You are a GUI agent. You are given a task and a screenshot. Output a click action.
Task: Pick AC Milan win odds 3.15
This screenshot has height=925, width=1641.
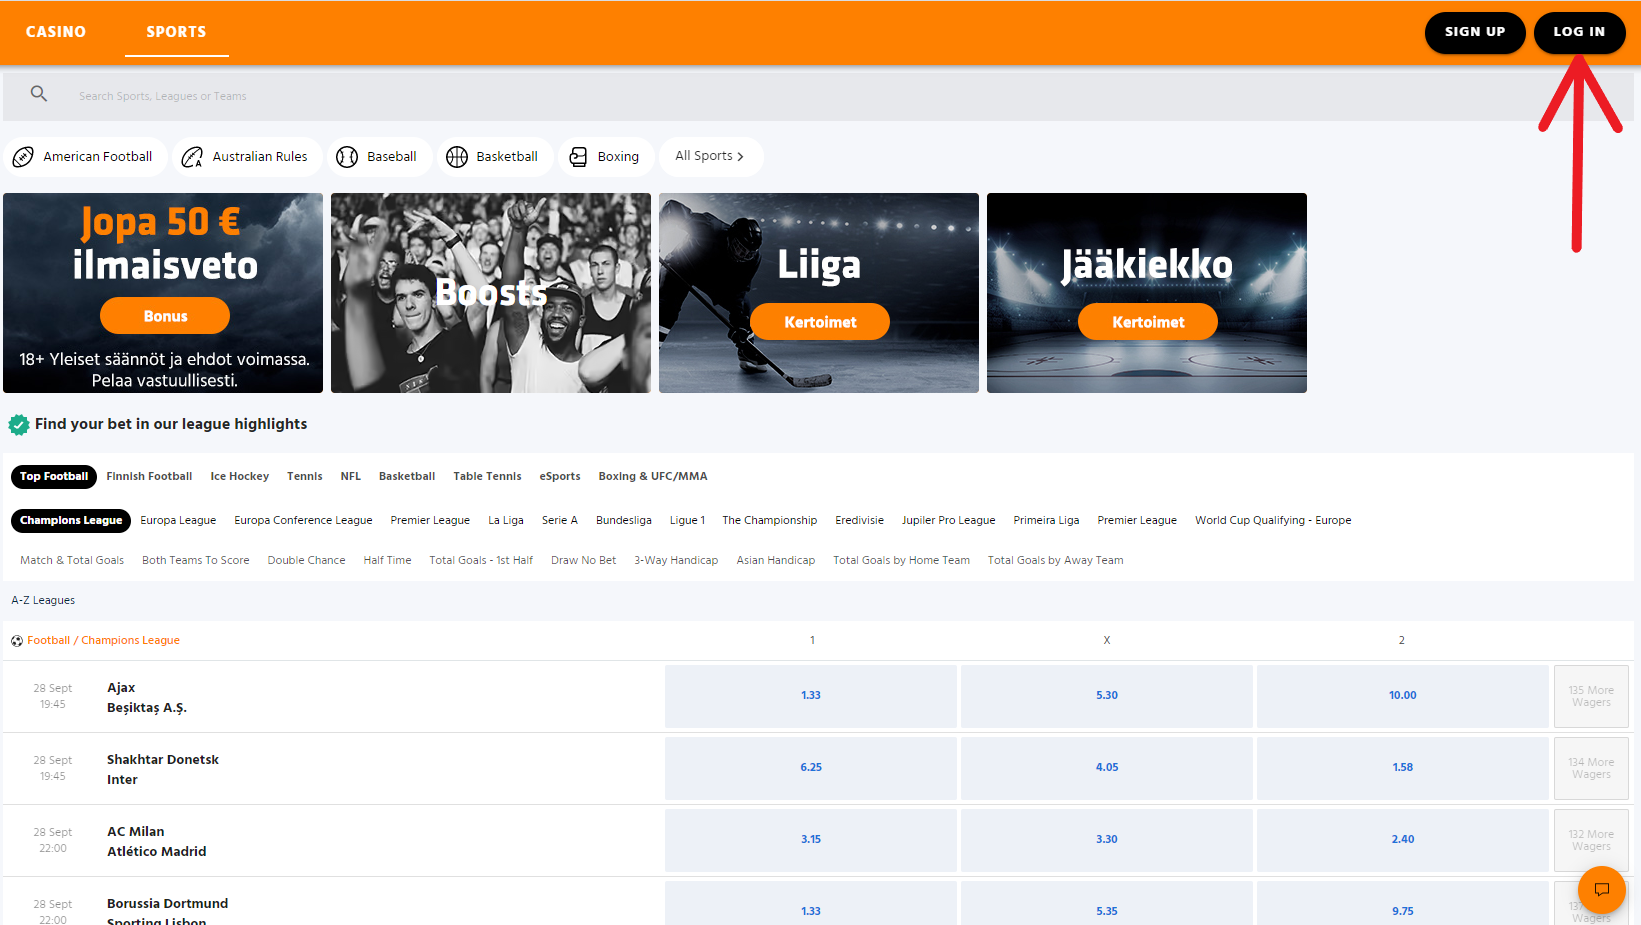click(x=811, y=840)
